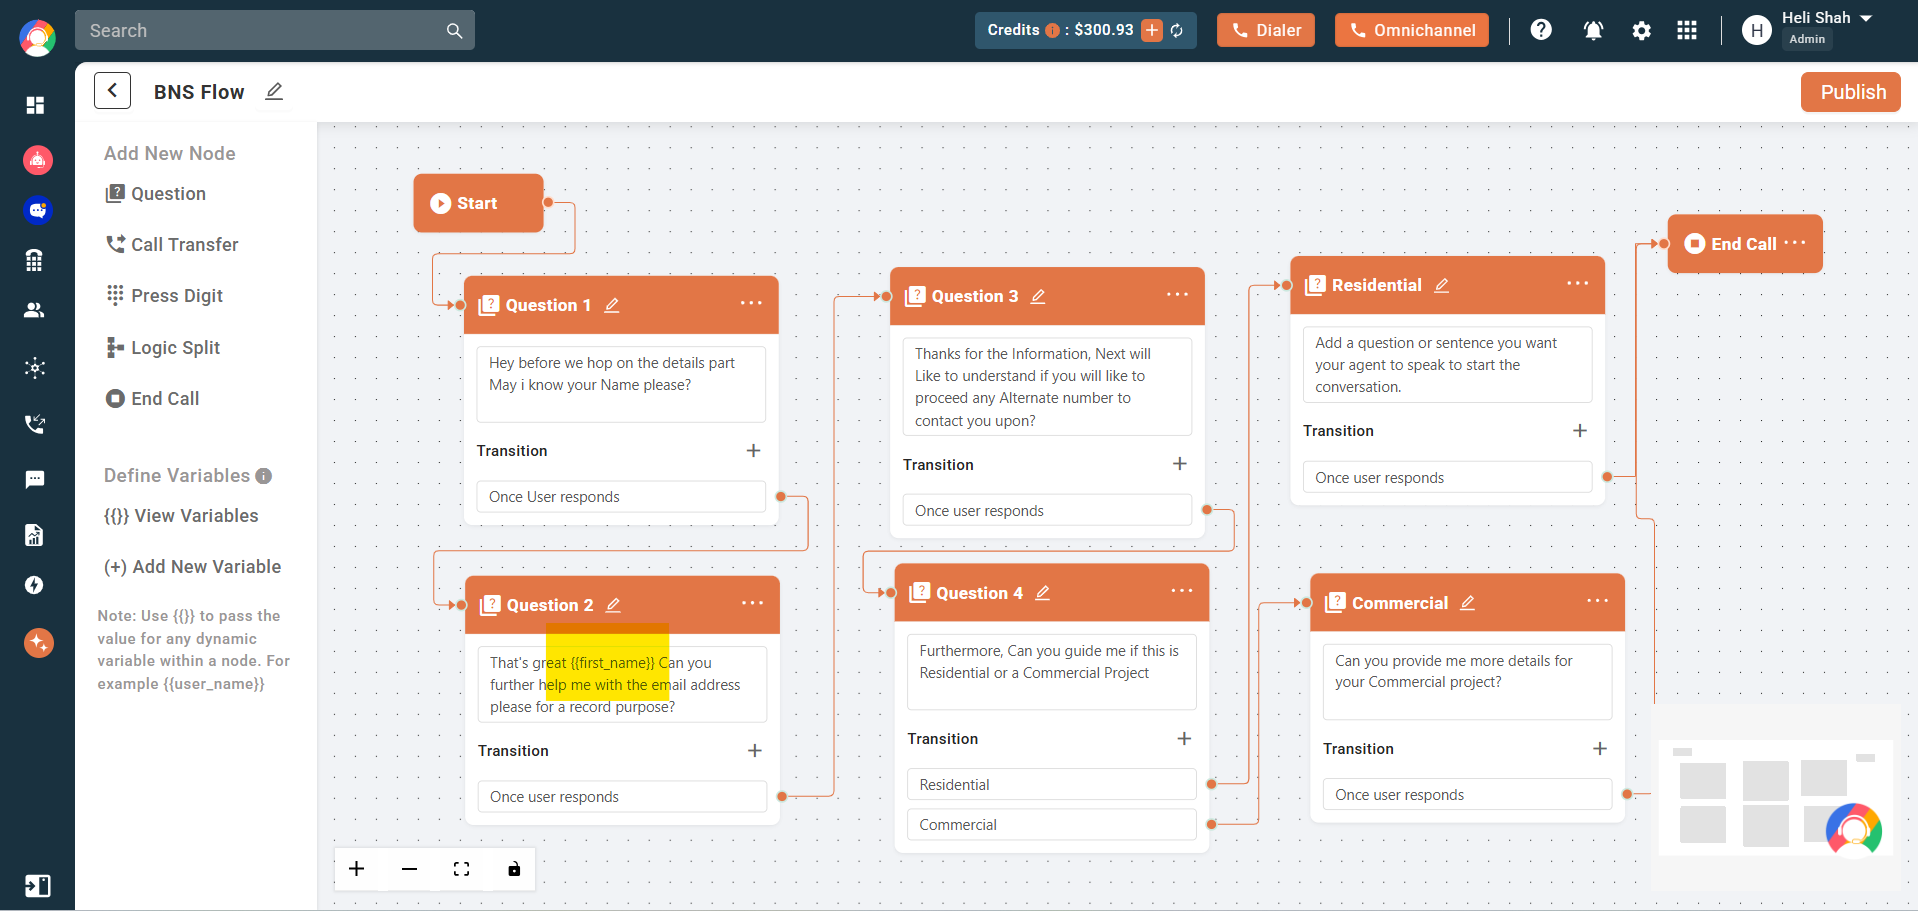
Task: Click the Define Variables info icon
Action: pos(264,476)
